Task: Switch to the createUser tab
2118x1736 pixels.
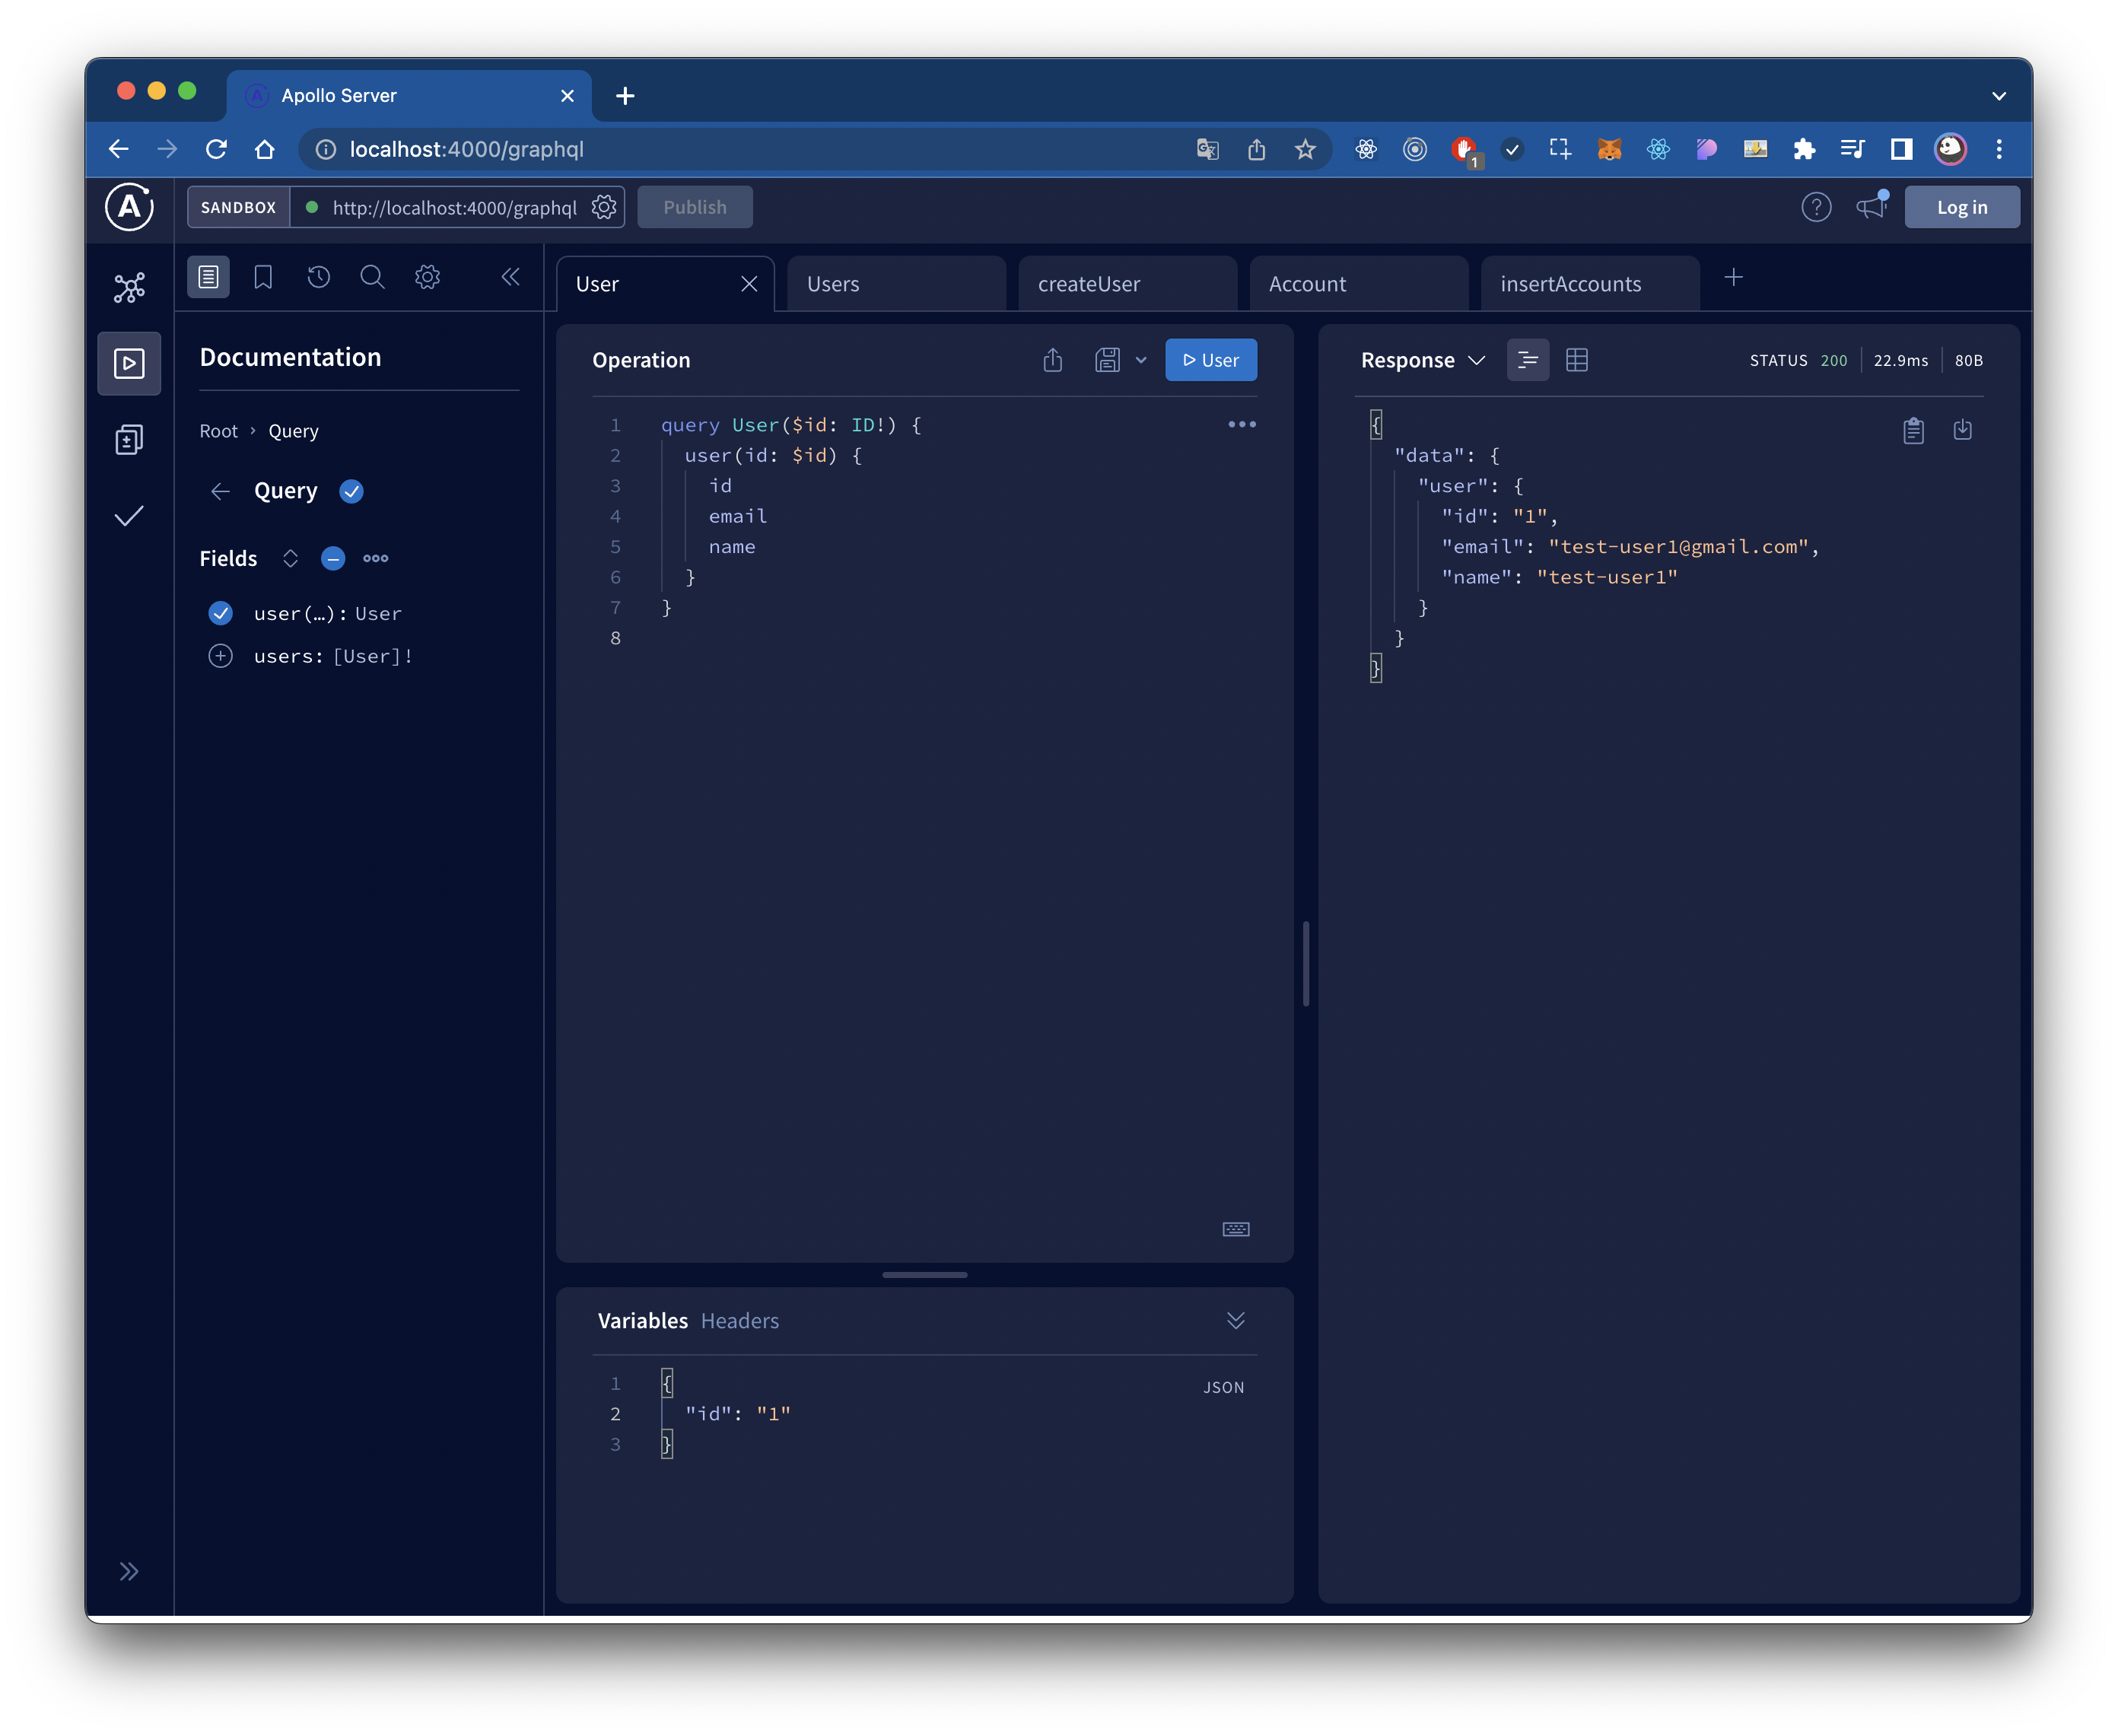Action: coord(1089,284)
